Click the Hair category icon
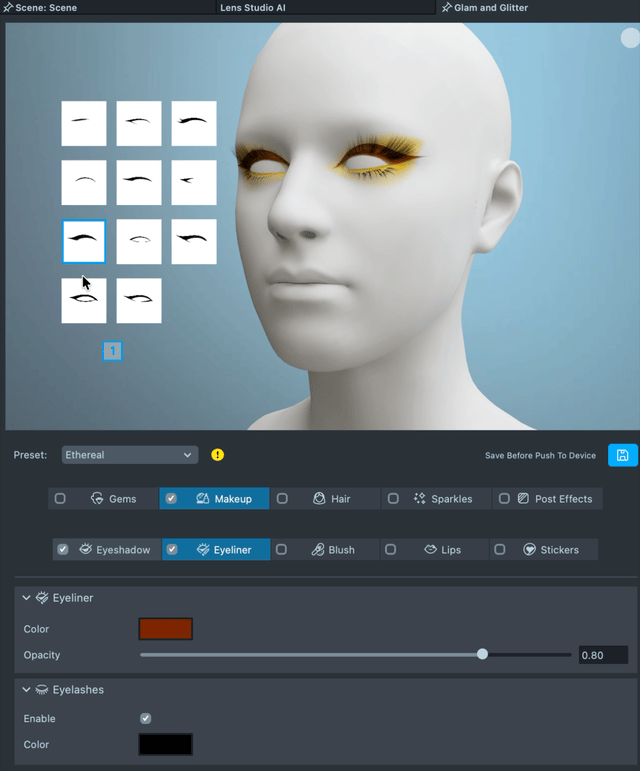This screenshot has width=640, height=771. tap(319, 498)
